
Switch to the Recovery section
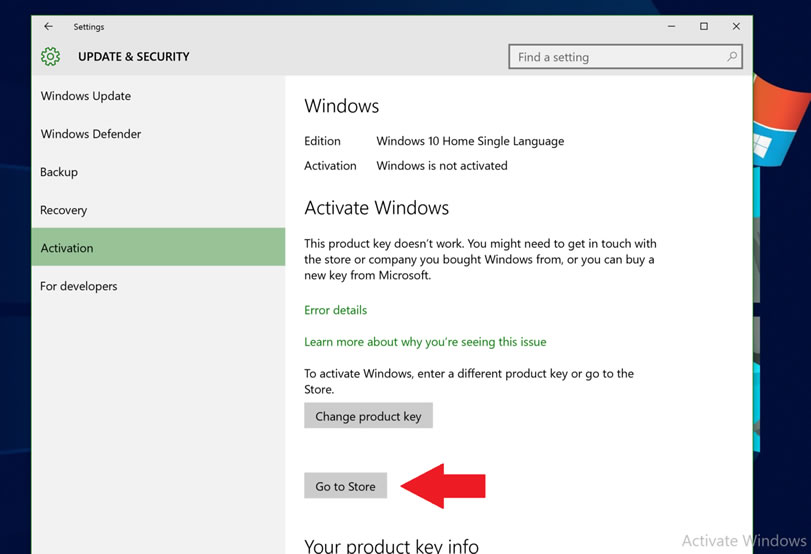tap(158, 210)
